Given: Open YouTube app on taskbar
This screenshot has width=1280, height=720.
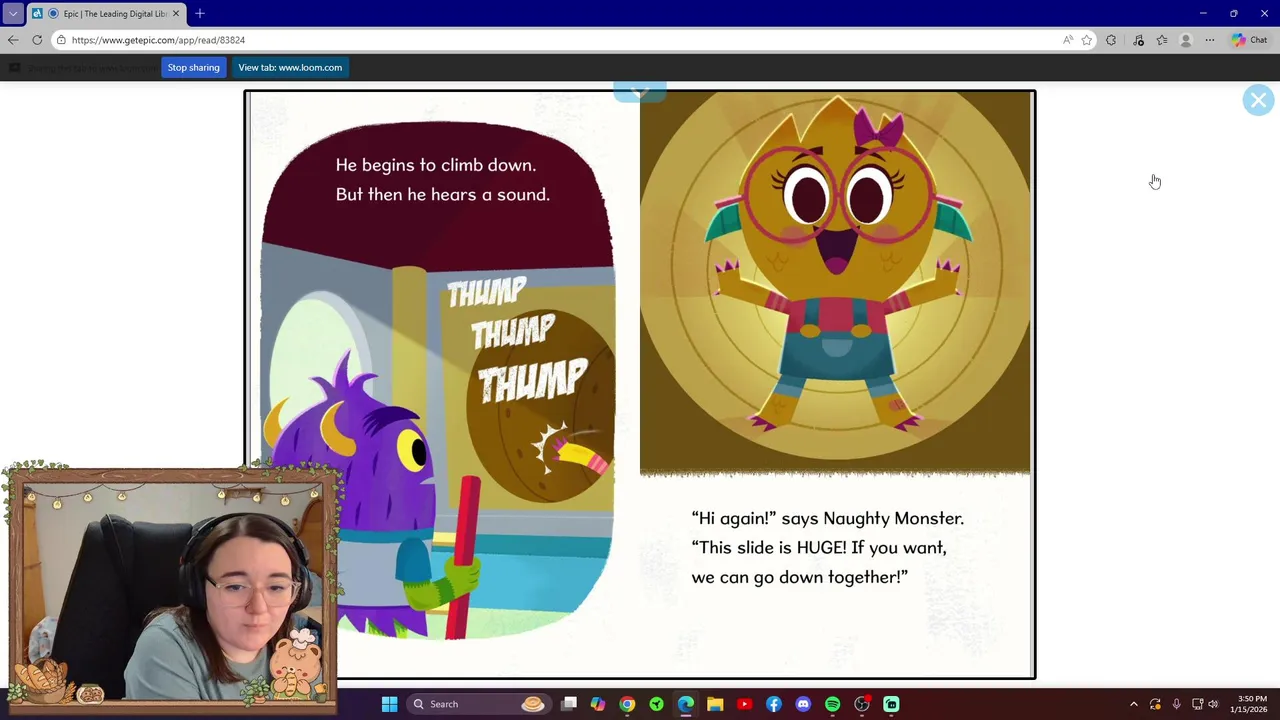Looking at the screenshot, I should pos(744,704).
